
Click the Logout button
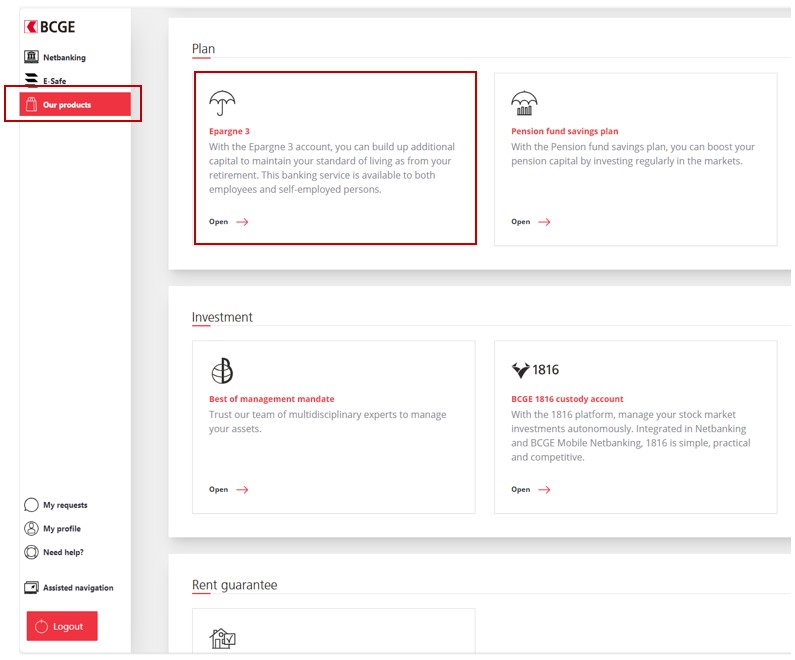pyautogui.click(x=62, y=626)
